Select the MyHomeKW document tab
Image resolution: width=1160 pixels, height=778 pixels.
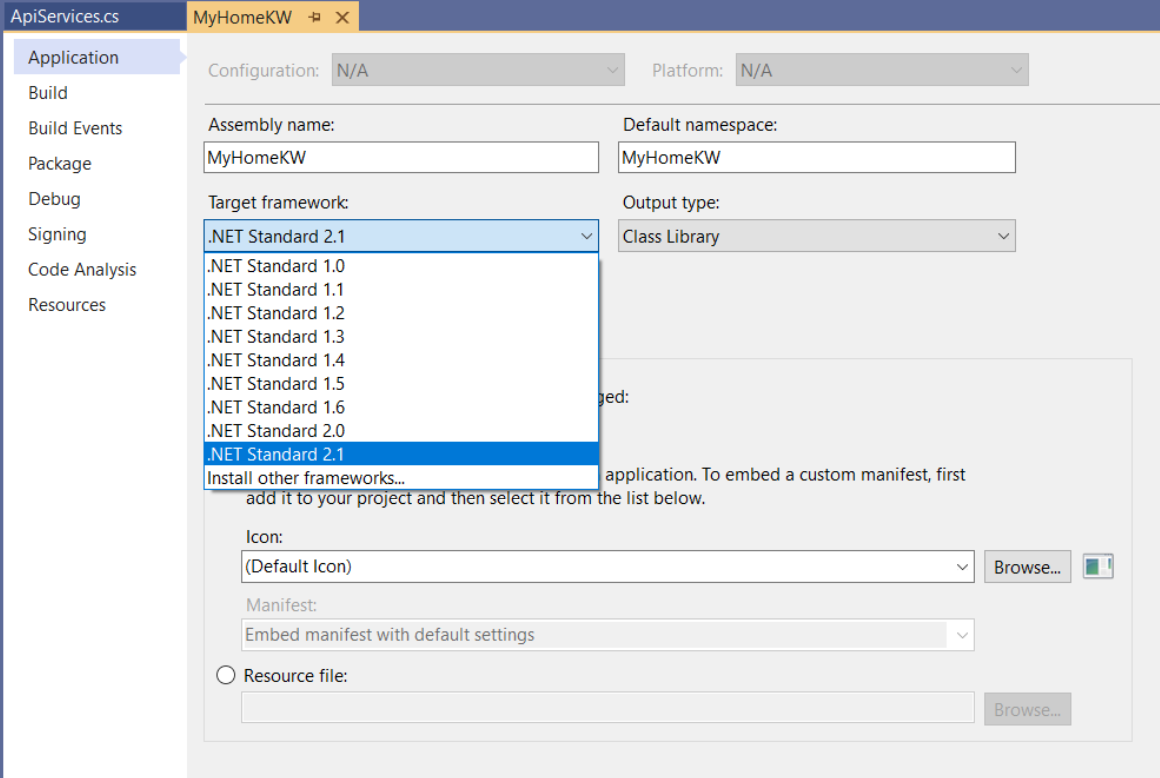pos(242,17)
